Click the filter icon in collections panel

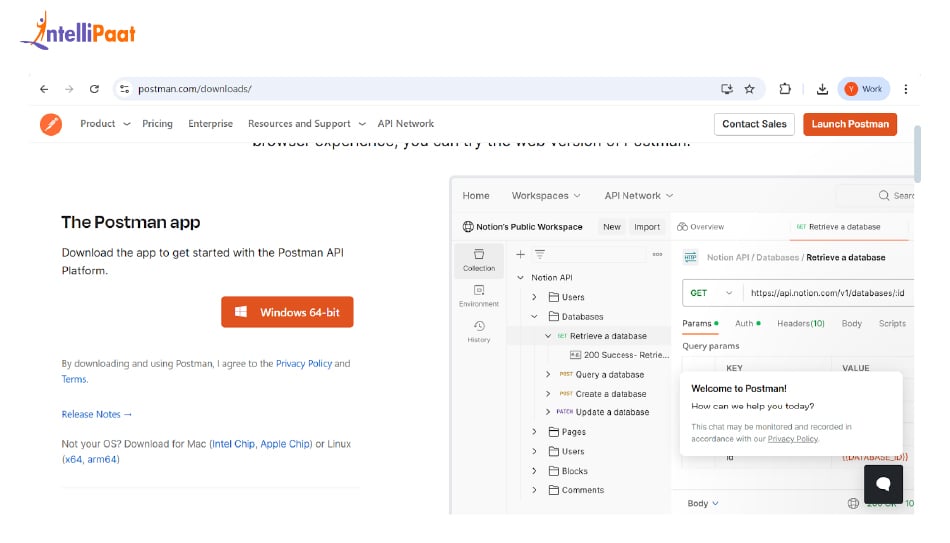click(540, 255)
